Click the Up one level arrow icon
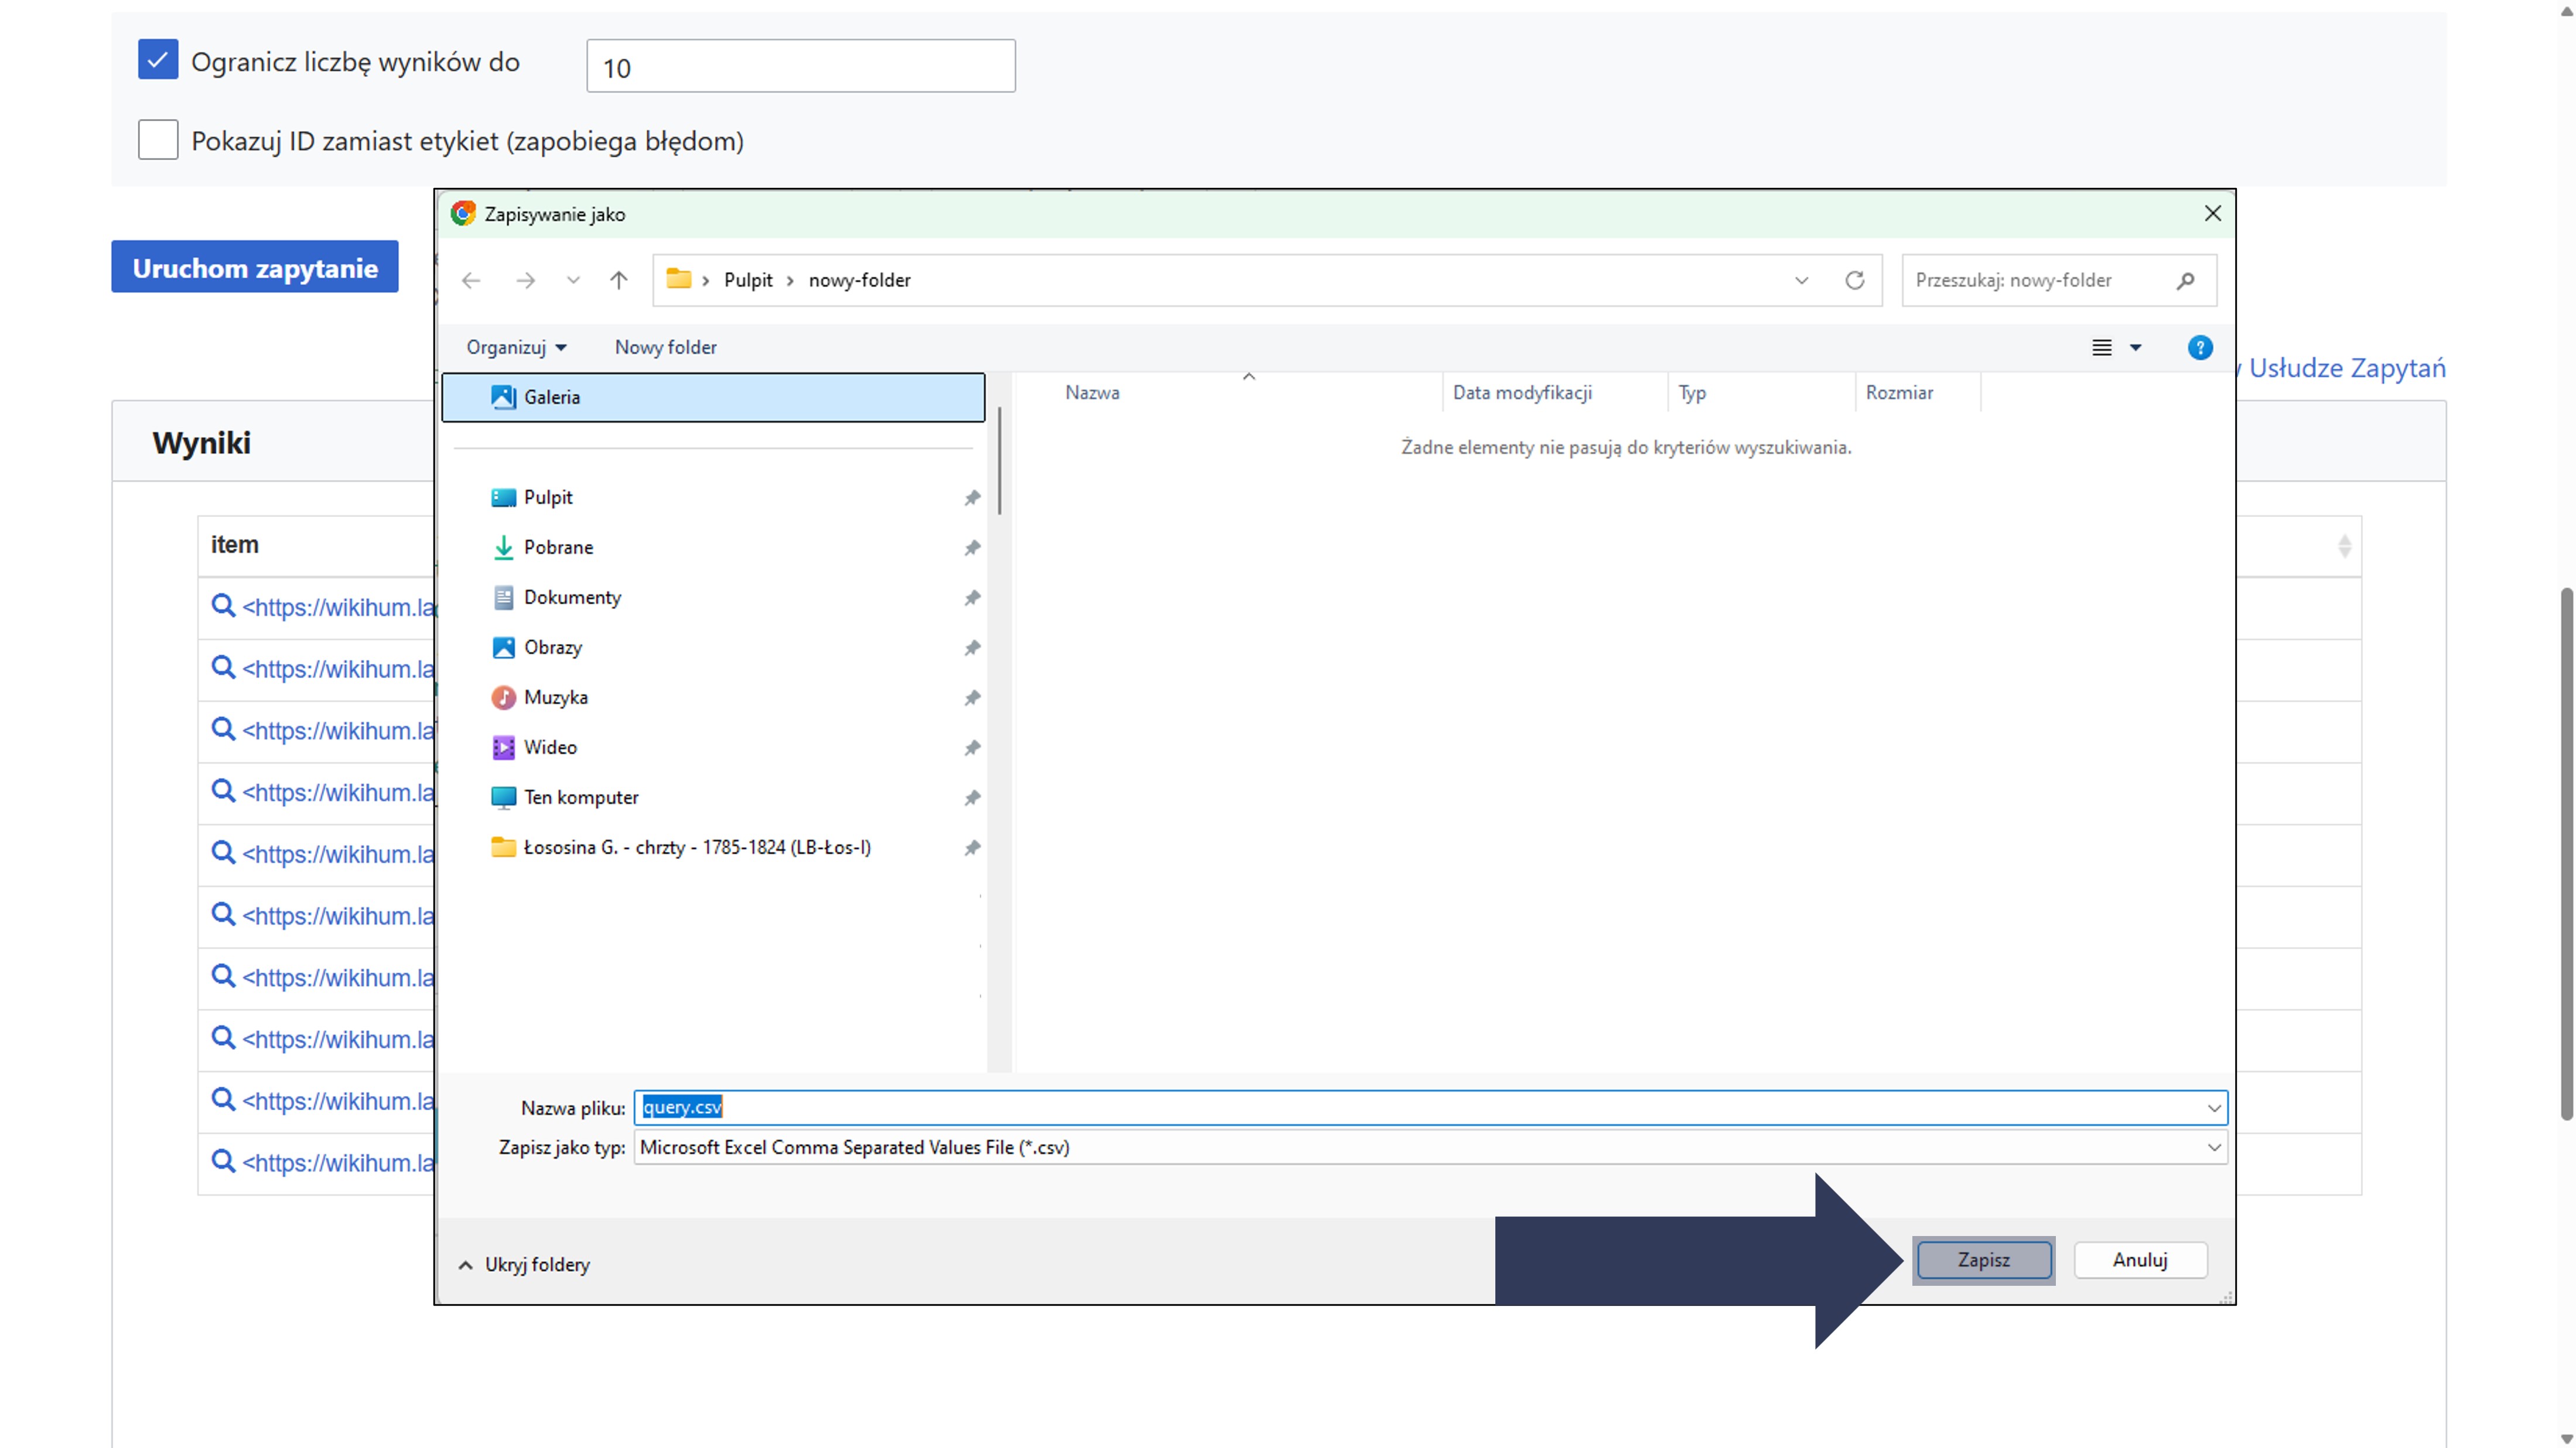The height and width of the screenshot is (1448, 2576). coord(619,280)
